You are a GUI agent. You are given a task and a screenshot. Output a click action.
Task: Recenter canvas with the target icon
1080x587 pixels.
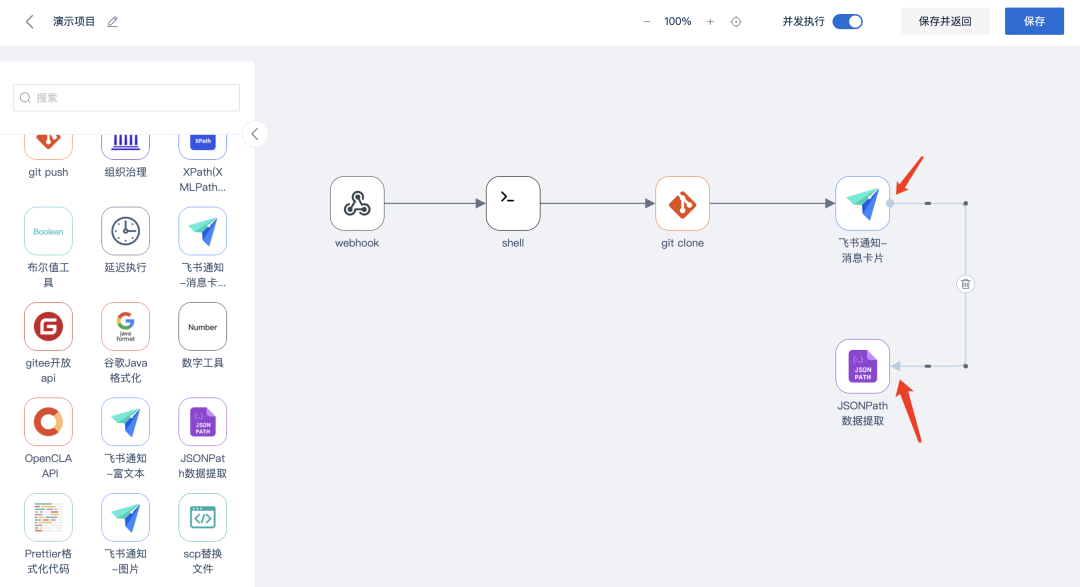[x=736, y=21]
